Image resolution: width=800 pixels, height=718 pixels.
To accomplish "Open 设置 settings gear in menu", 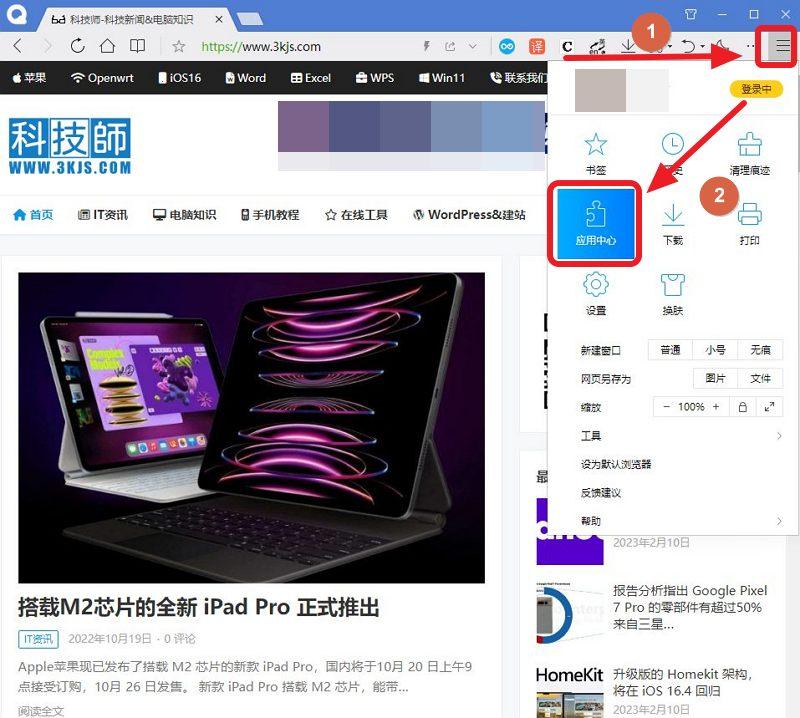I will pos(595,294).
